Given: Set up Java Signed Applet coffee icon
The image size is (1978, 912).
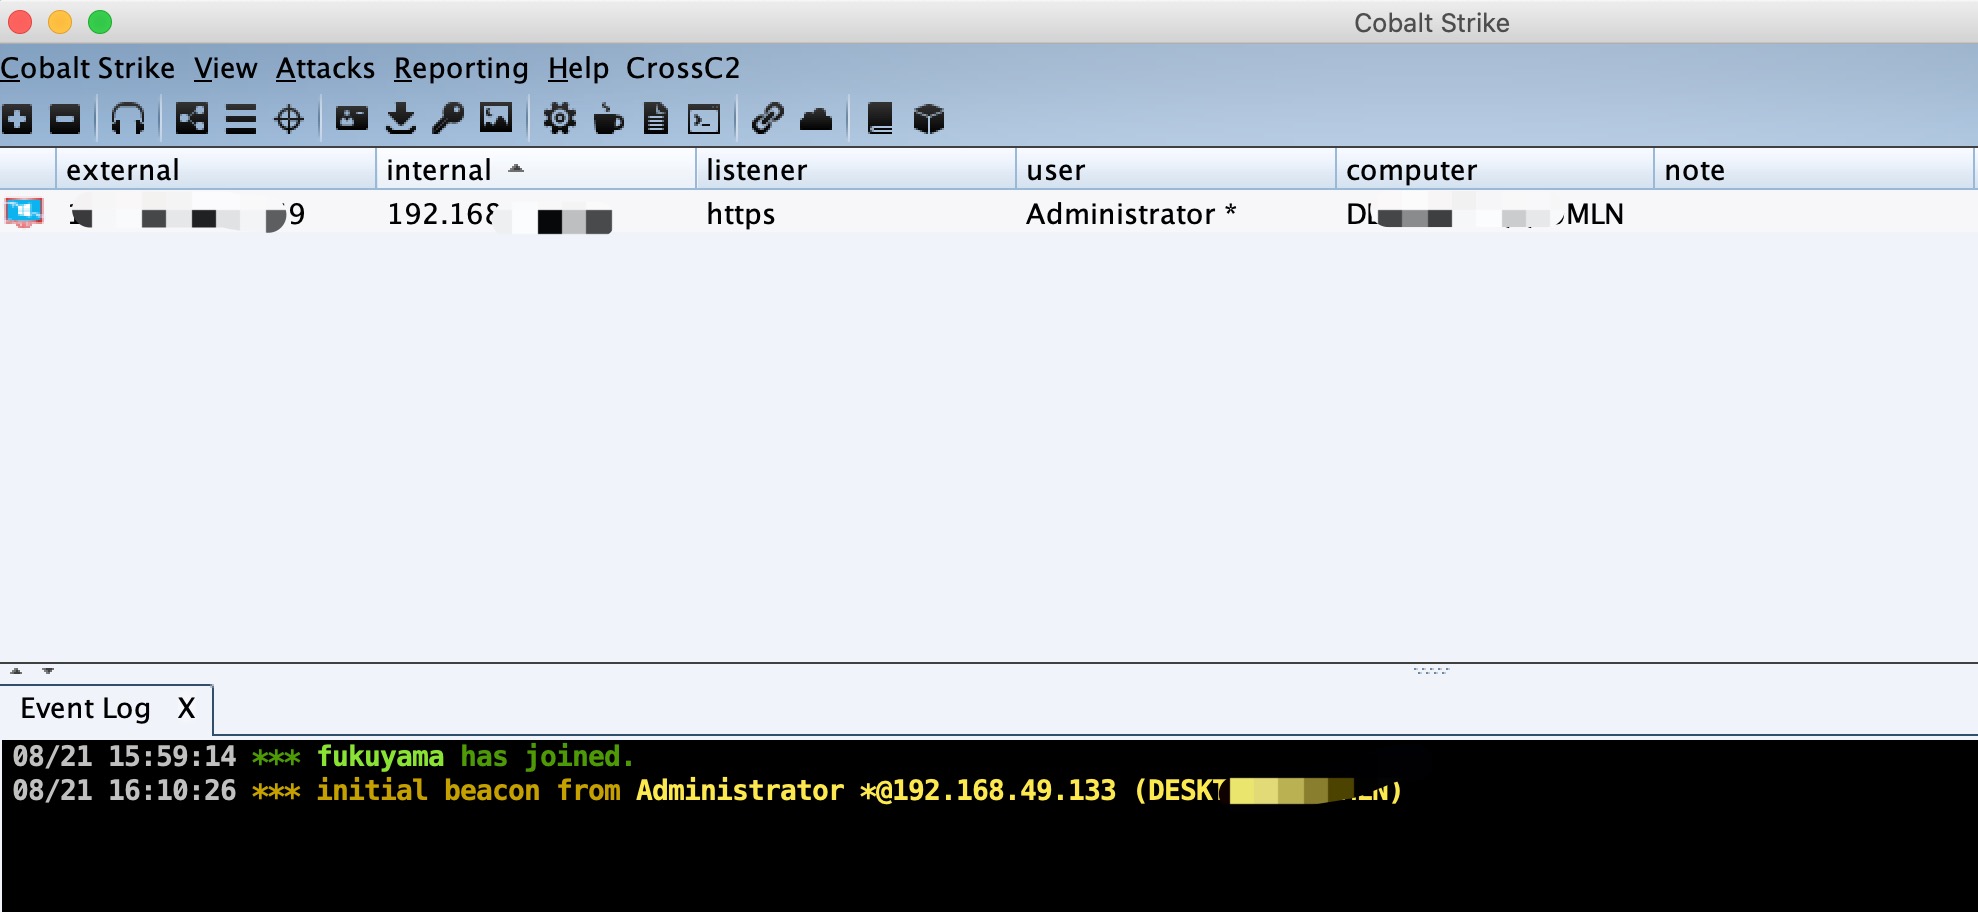Looking at the screenshot, I should [608, 119].
